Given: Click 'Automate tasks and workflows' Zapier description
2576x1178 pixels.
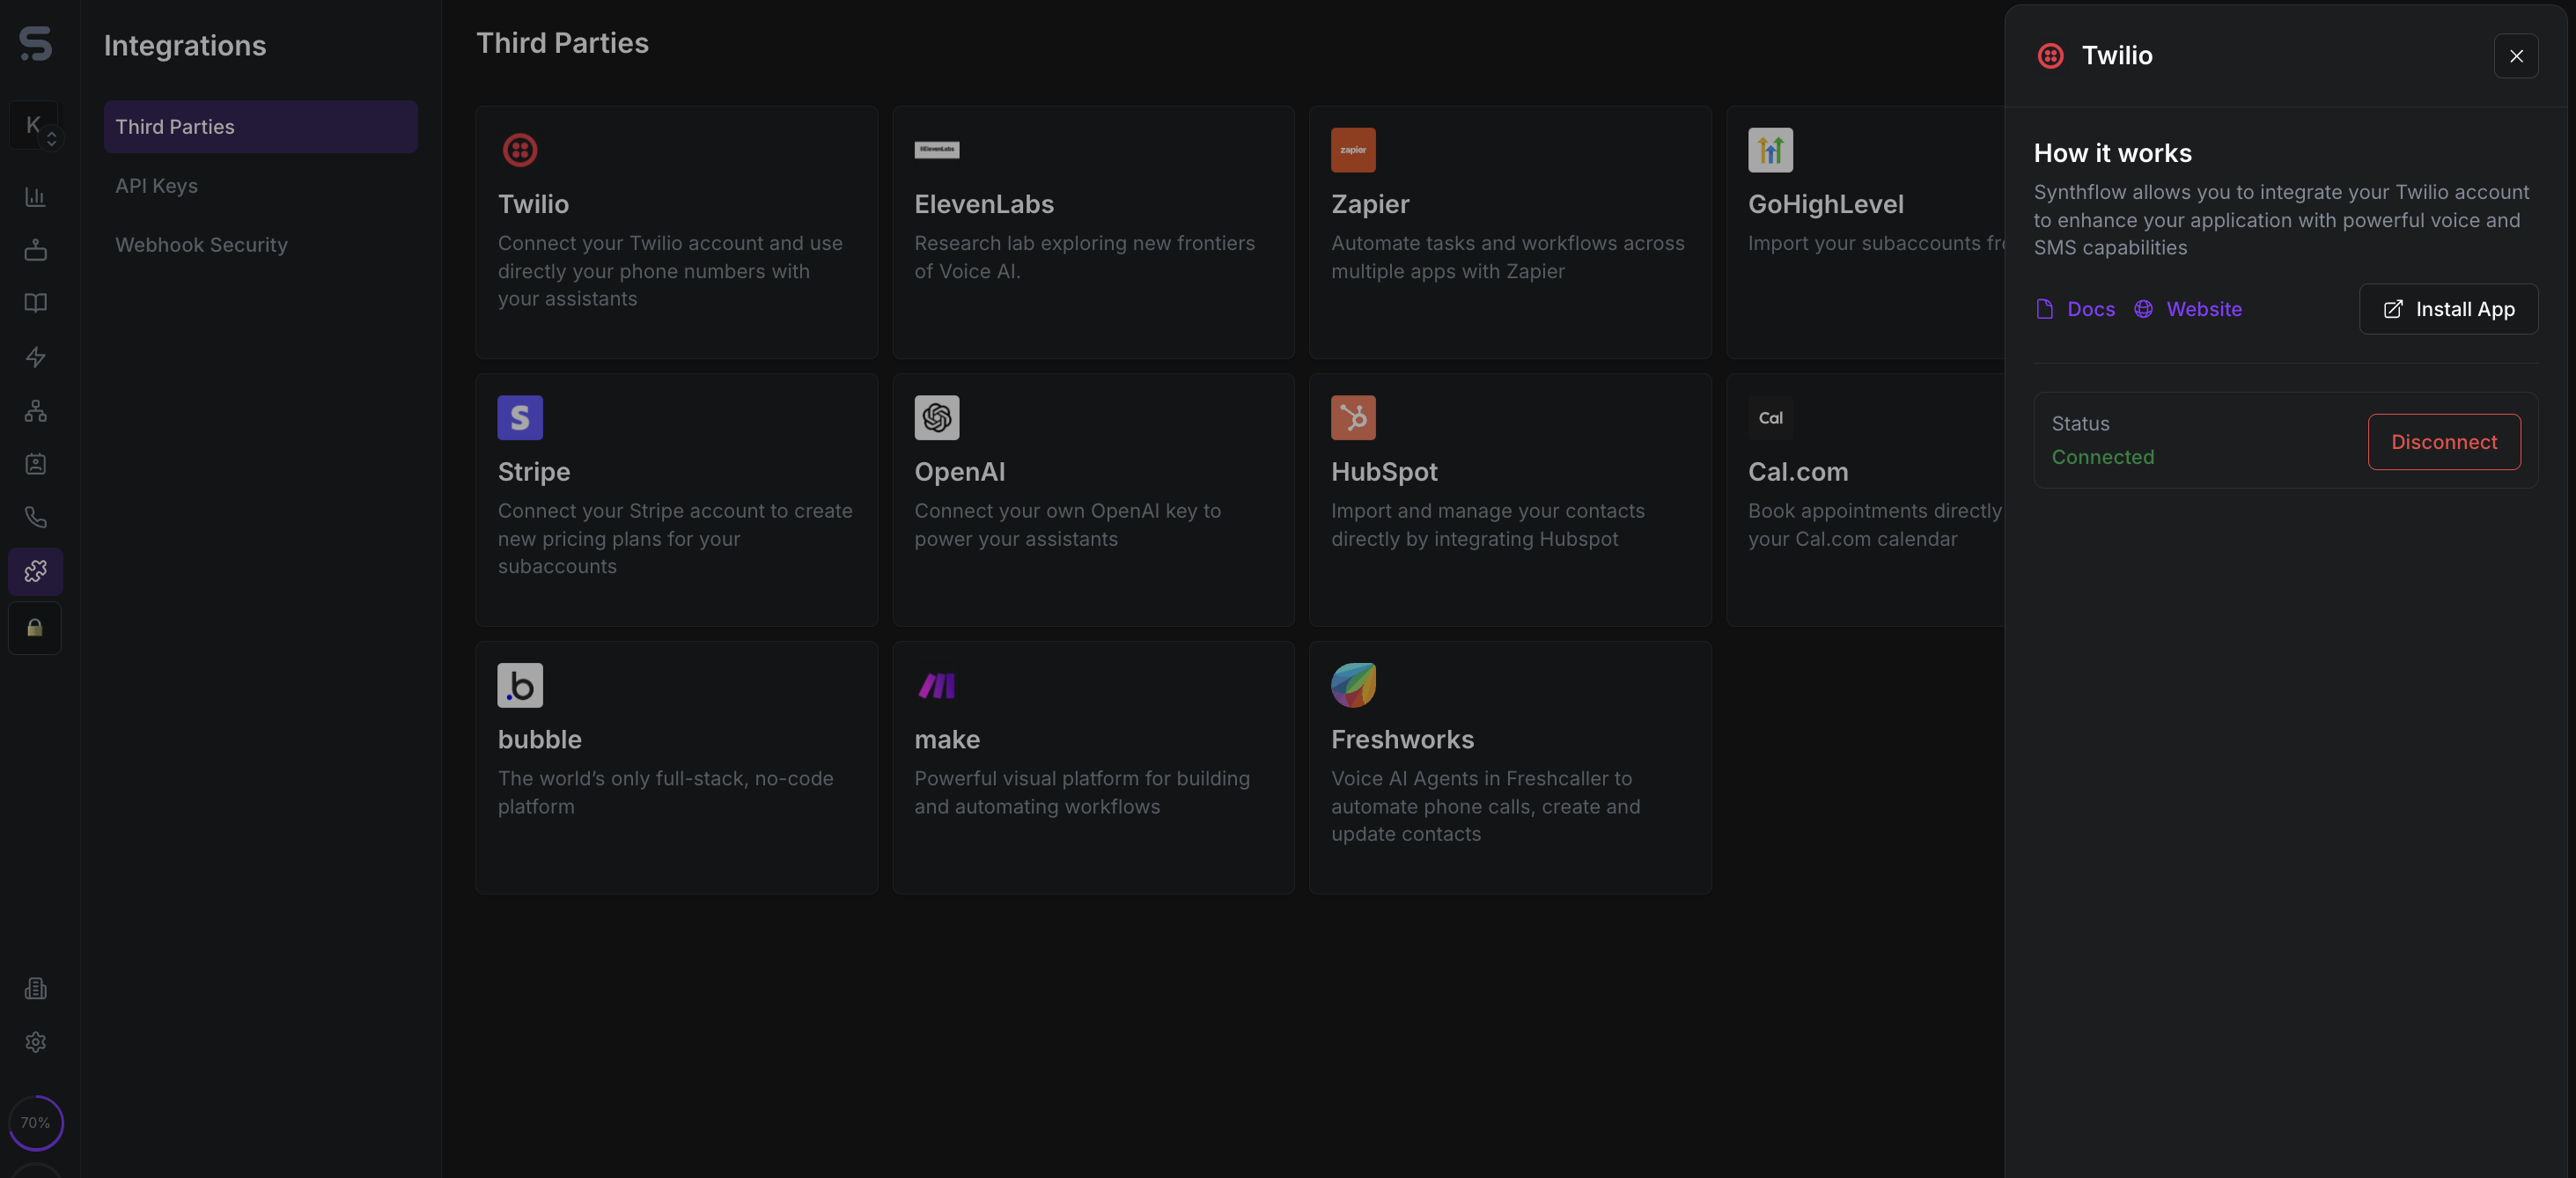Looking at the screenshot, I should (x=1507, y=257).
